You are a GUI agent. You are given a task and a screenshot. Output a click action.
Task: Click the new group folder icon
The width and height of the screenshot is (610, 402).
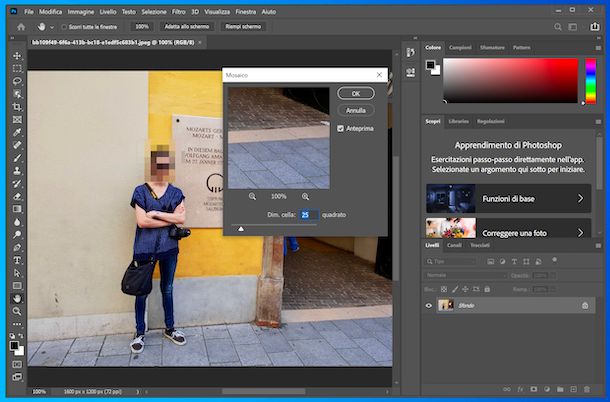click(x=560, y=389)
